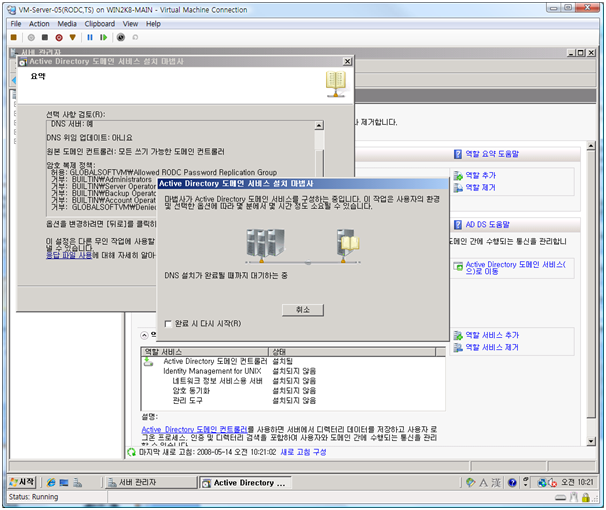The width and height of the screenshot is (606, 510).
Task: Click the Ctrl+Alt+Del toolbar icon
Action: click(x=14, y=37)
